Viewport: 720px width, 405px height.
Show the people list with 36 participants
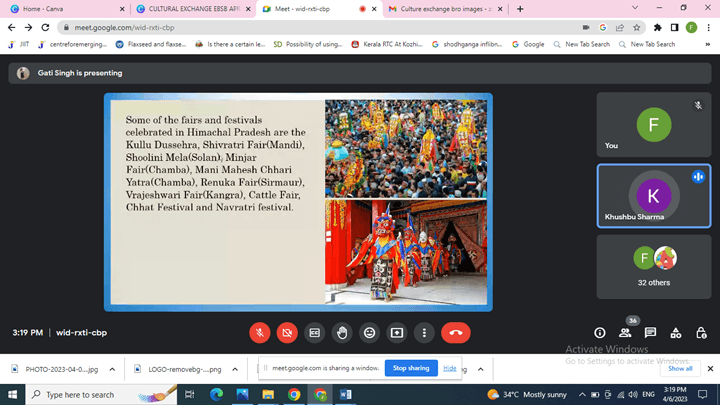click(x=625, y=333)
